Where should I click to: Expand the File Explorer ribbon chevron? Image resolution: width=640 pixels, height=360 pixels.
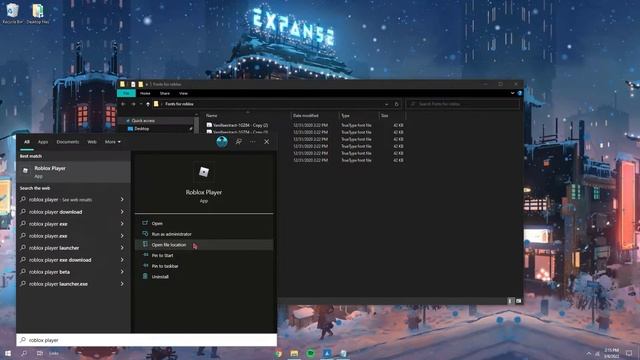512,93
